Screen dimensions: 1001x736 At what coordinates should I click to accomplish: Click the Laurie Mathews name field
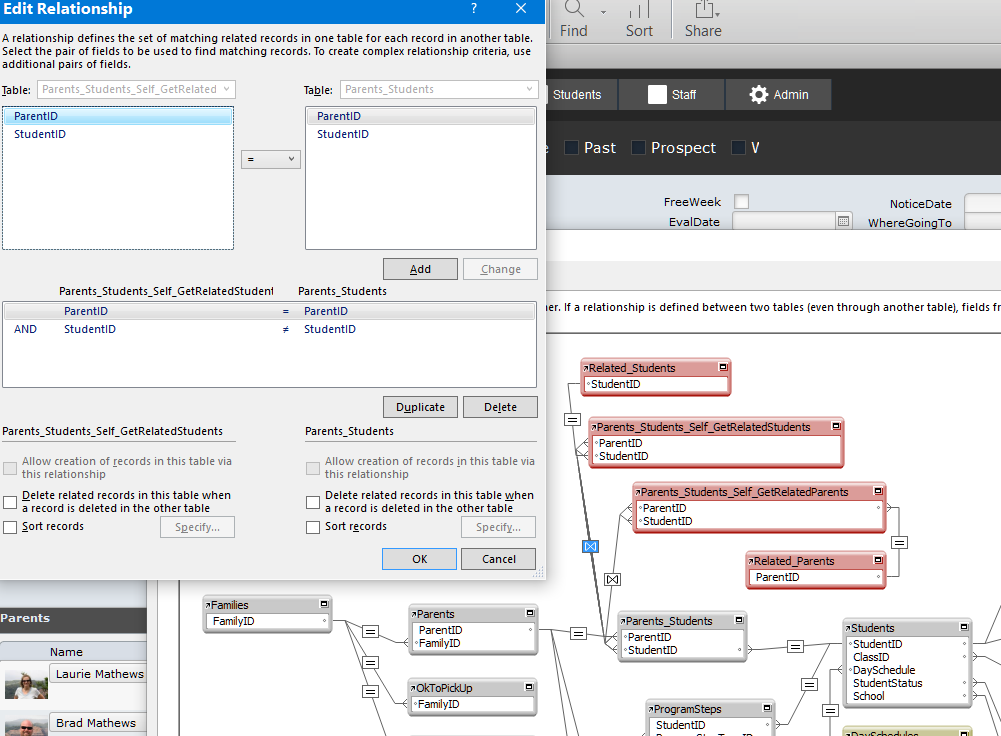click(98, 674)
